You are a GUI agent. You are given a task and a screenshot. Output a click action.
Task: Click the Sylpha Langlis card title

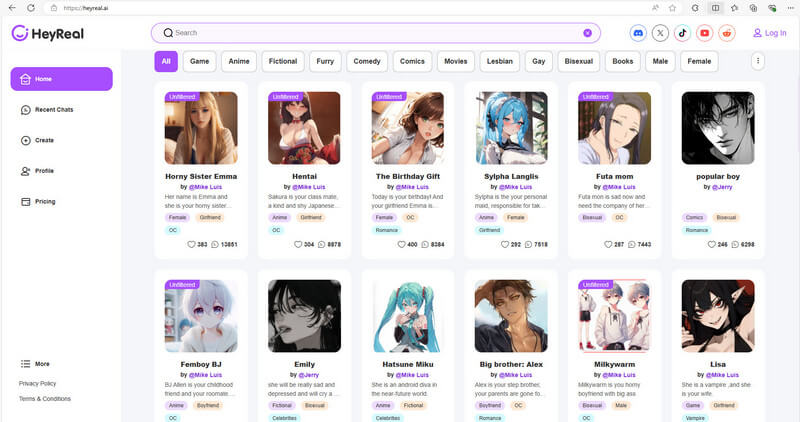(x=511, y=176)
